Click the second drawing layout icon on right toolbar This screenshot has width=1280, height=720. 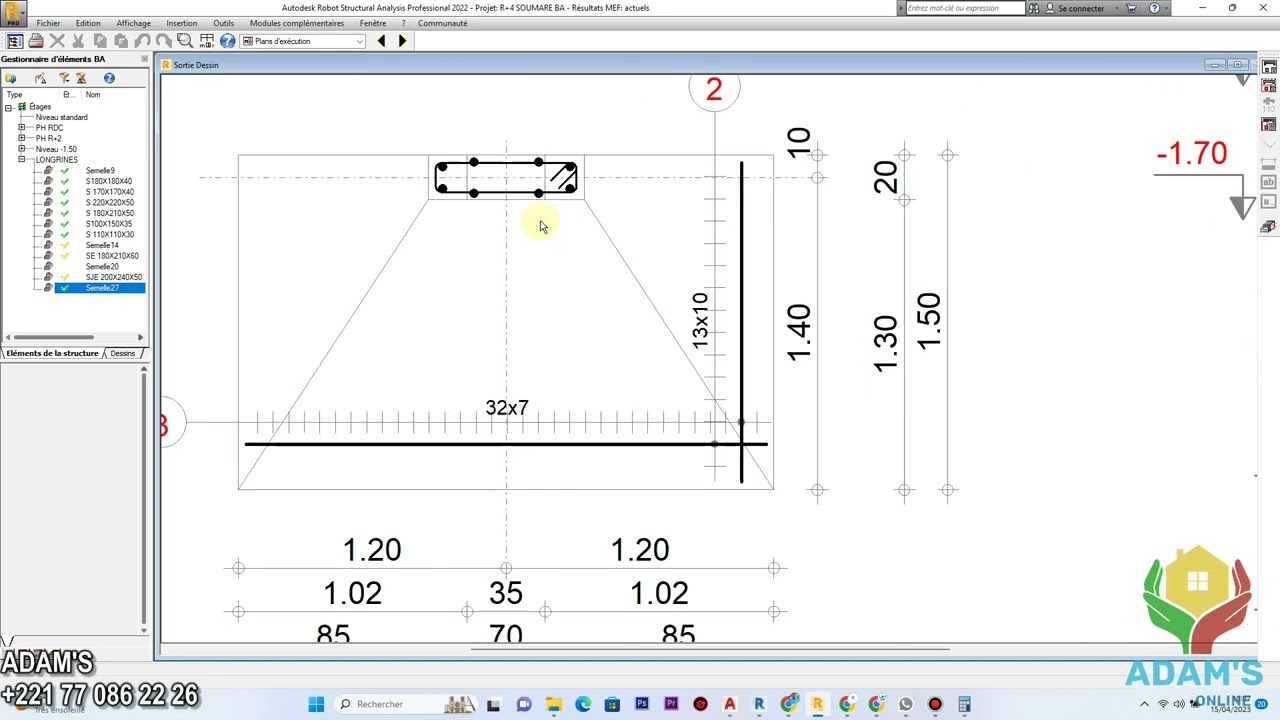point(1268,86)
